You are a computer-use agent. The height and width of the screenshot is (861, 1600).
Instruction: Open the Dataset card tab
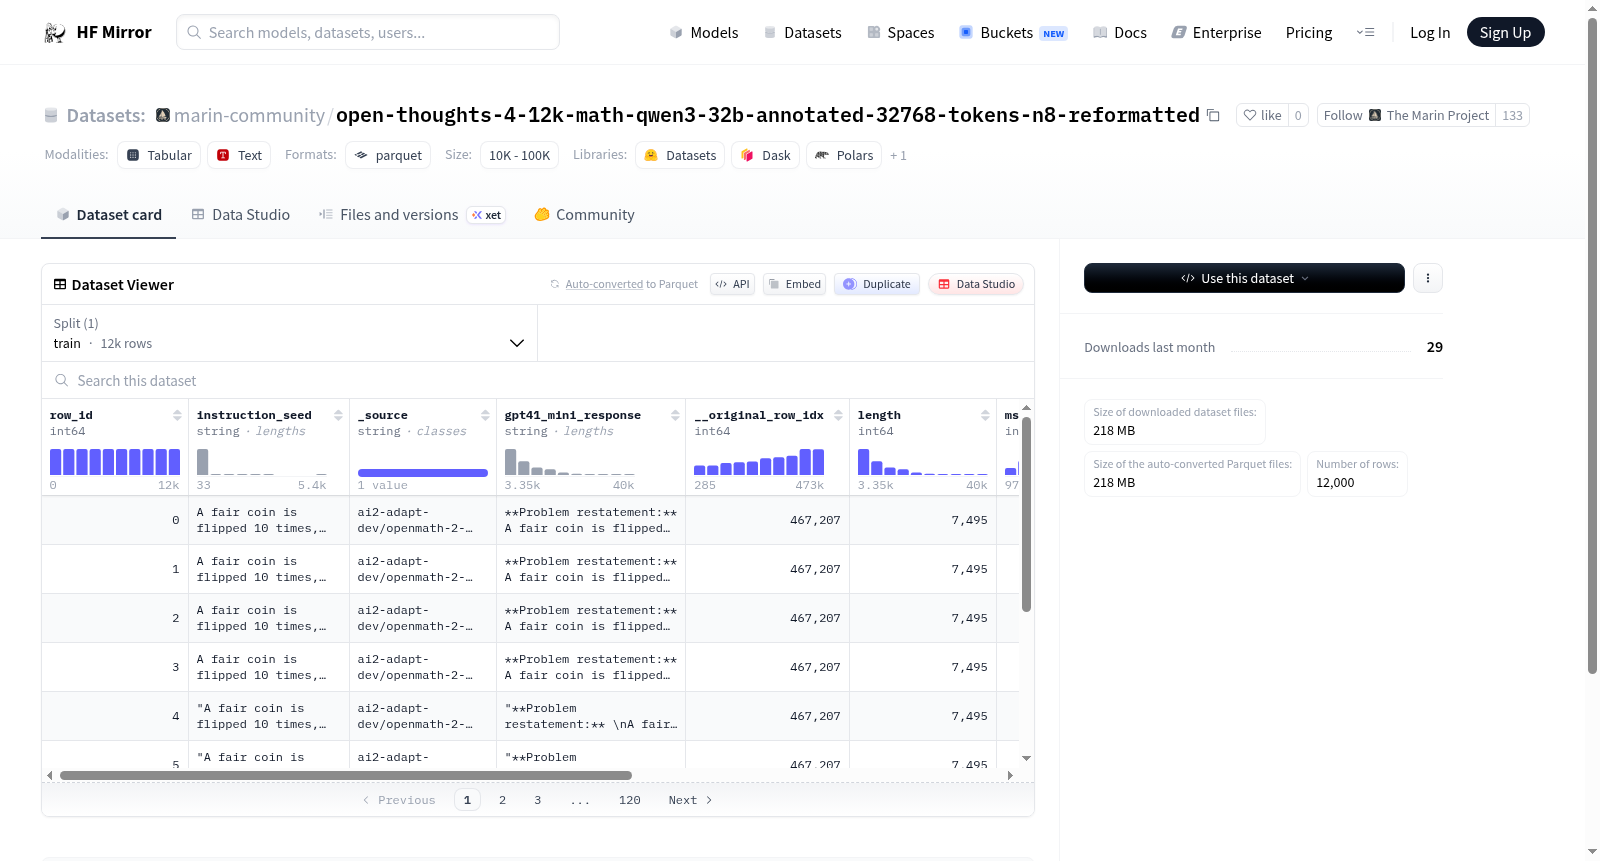tap(108, 215)
